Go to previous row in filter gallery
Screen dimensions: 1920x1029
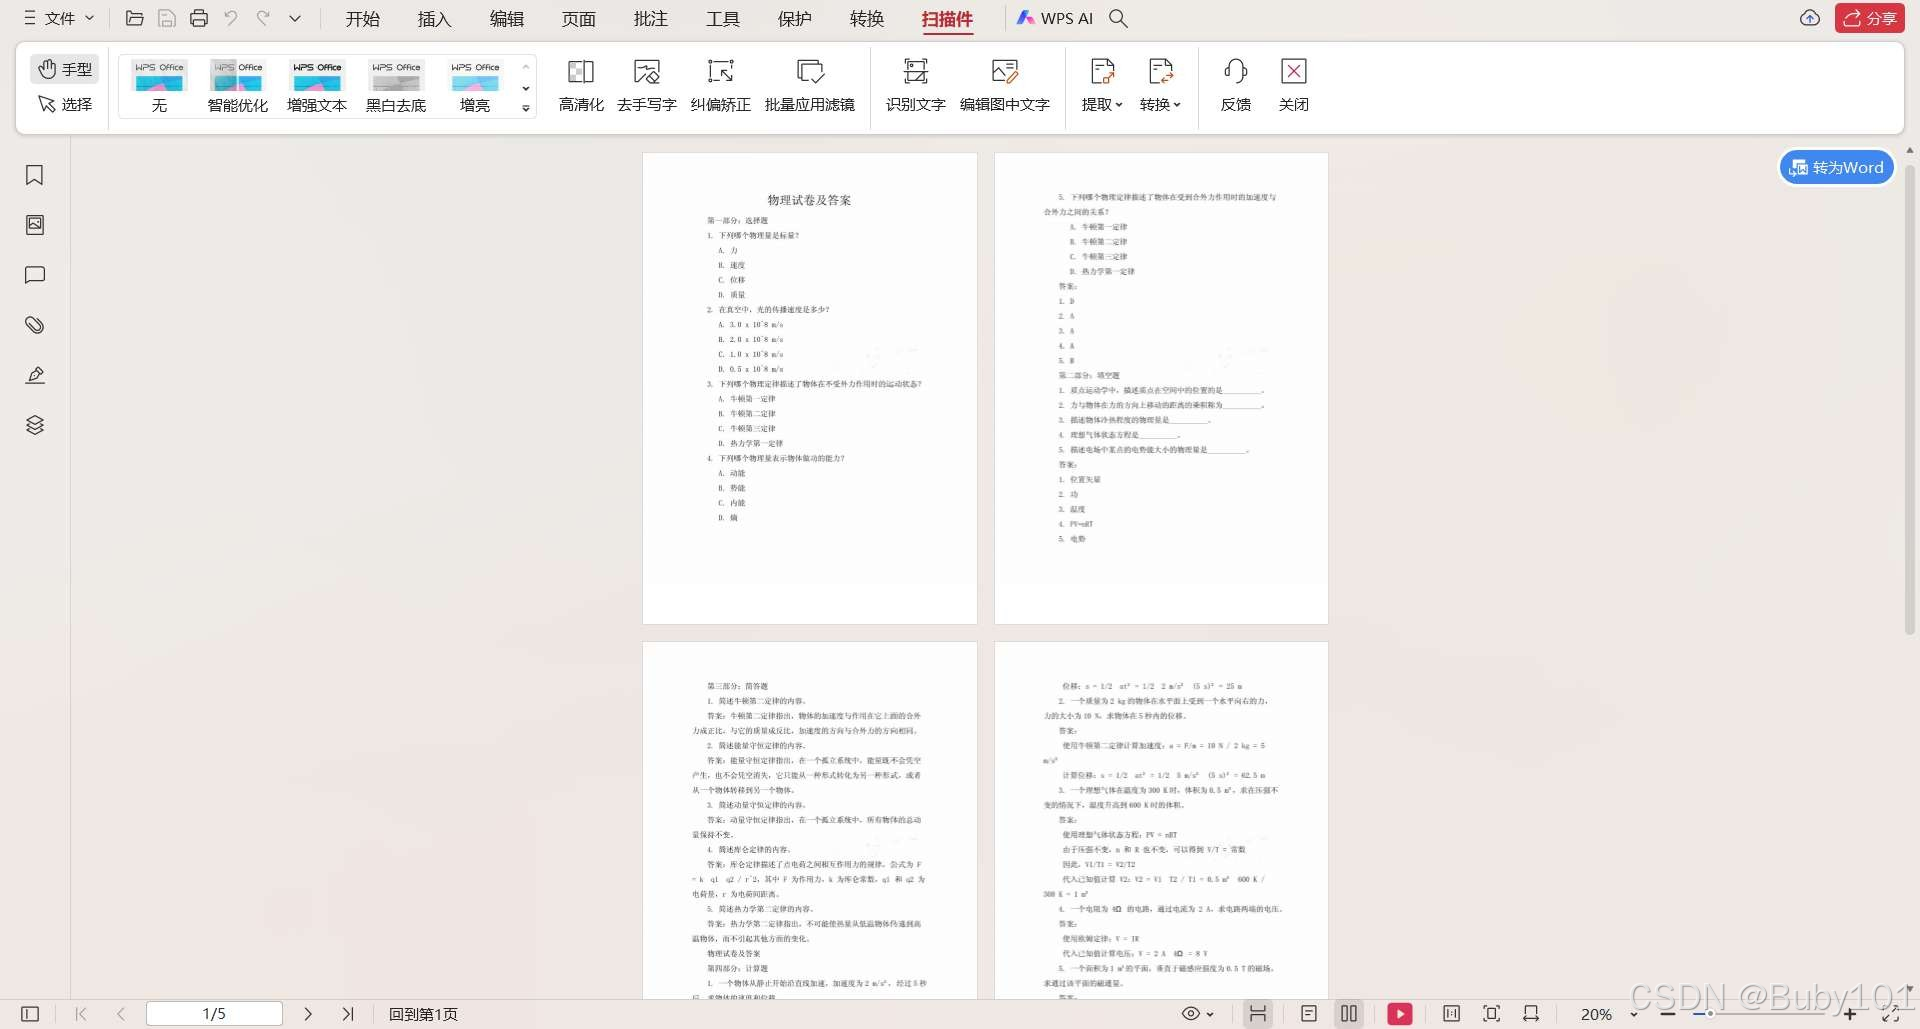[x=526, y=67]
